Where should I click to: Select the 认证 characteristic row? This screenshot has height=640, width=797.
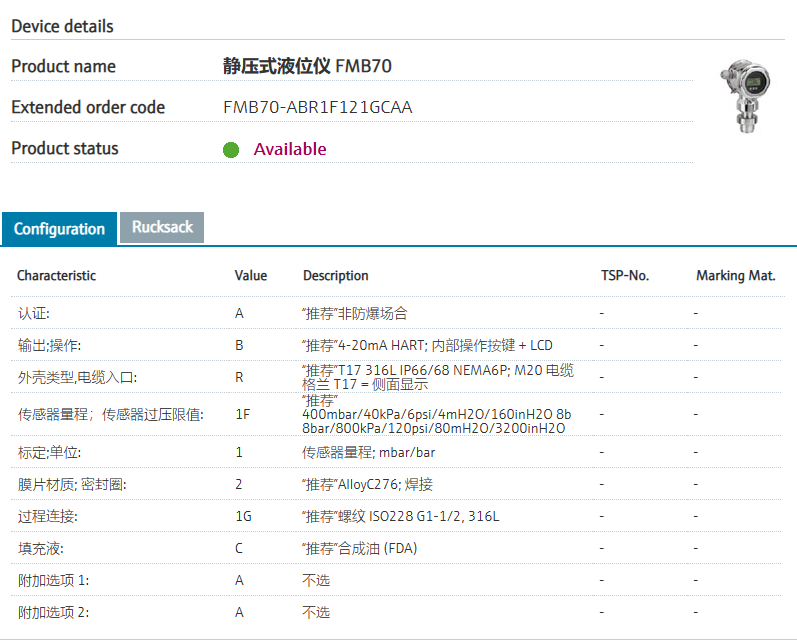pyautogui.click(x=34, y=313)
